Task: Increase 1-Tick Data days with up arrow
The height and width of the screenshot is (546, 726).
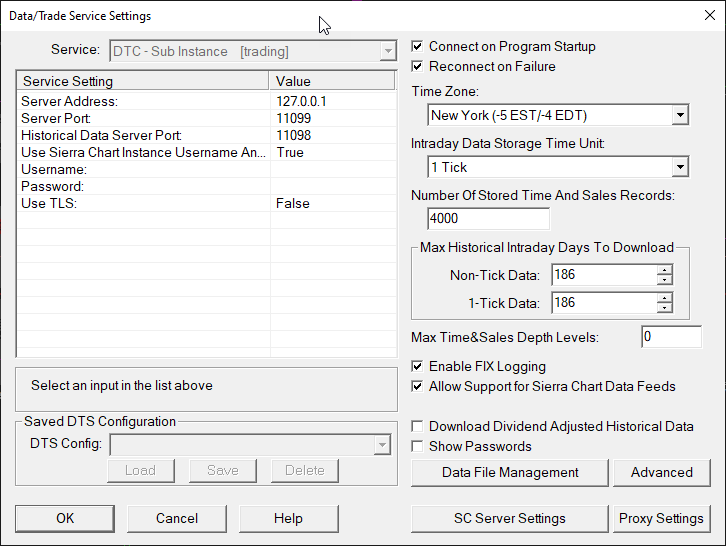Action: [664, 298]
